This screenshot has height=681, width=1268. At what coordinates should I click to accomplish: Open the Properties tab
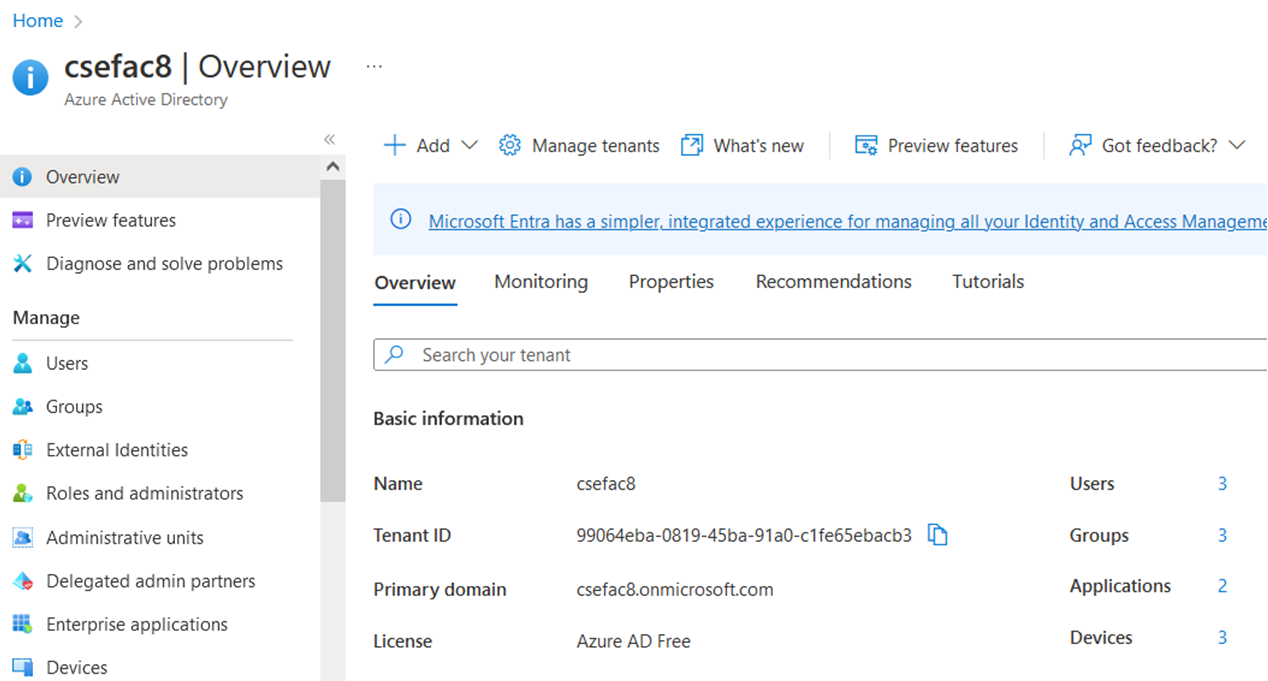671,281
